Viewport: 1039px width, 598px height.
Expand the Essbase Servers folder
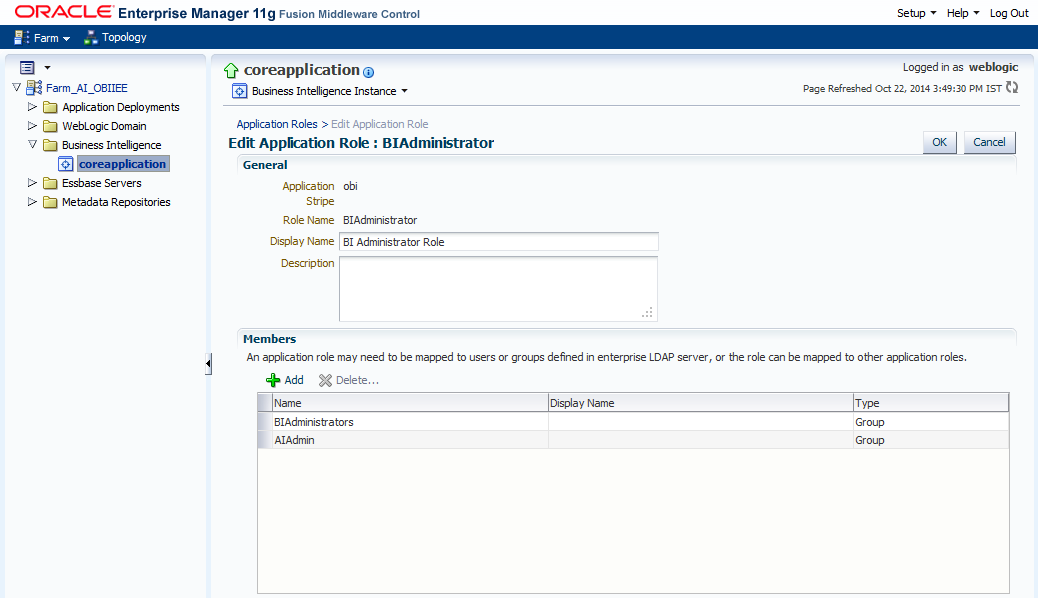coord(32,182)
